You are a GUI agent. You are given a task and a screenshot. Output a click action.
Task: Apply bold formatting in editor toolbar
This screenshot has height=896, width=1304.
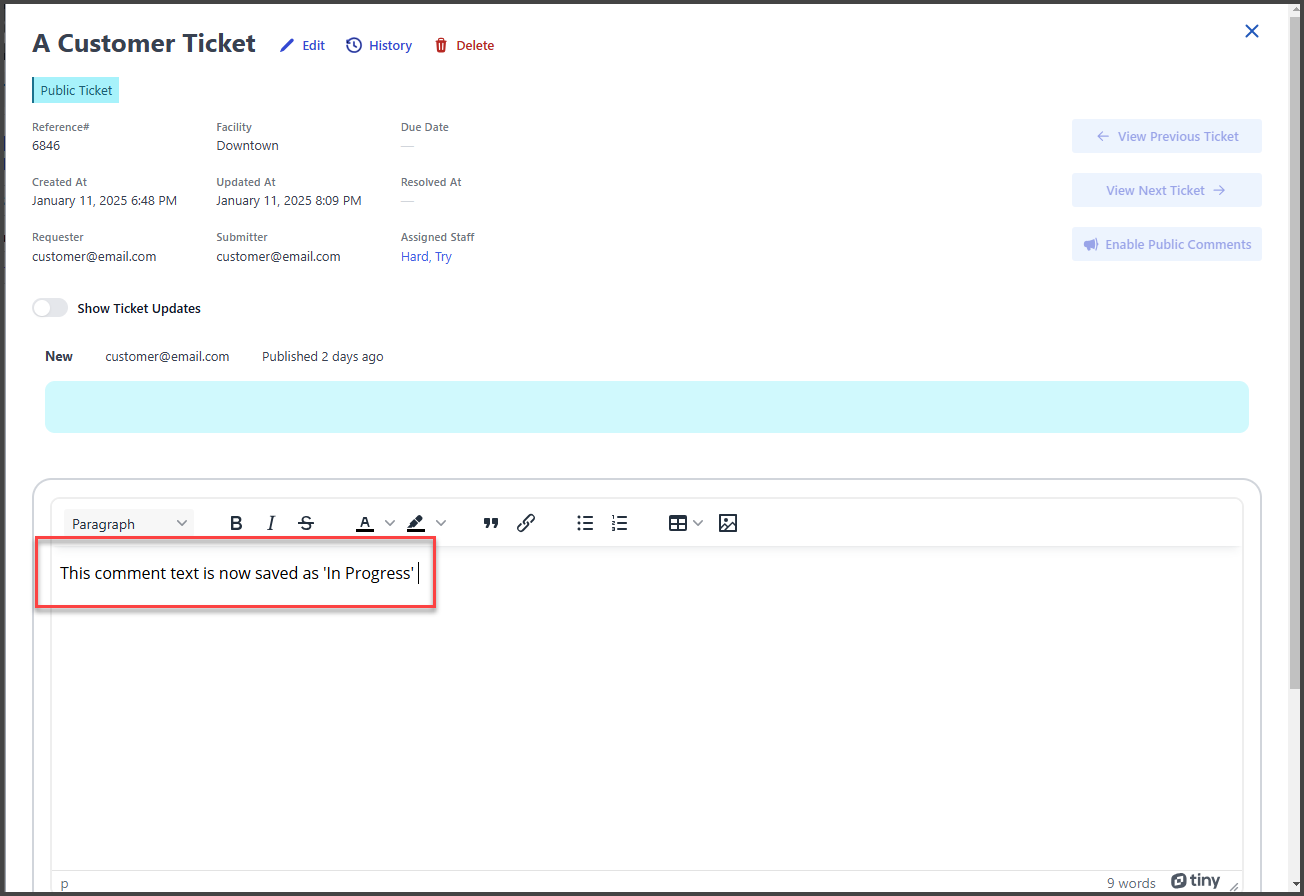pyautogui.click(x=236, y=523)
